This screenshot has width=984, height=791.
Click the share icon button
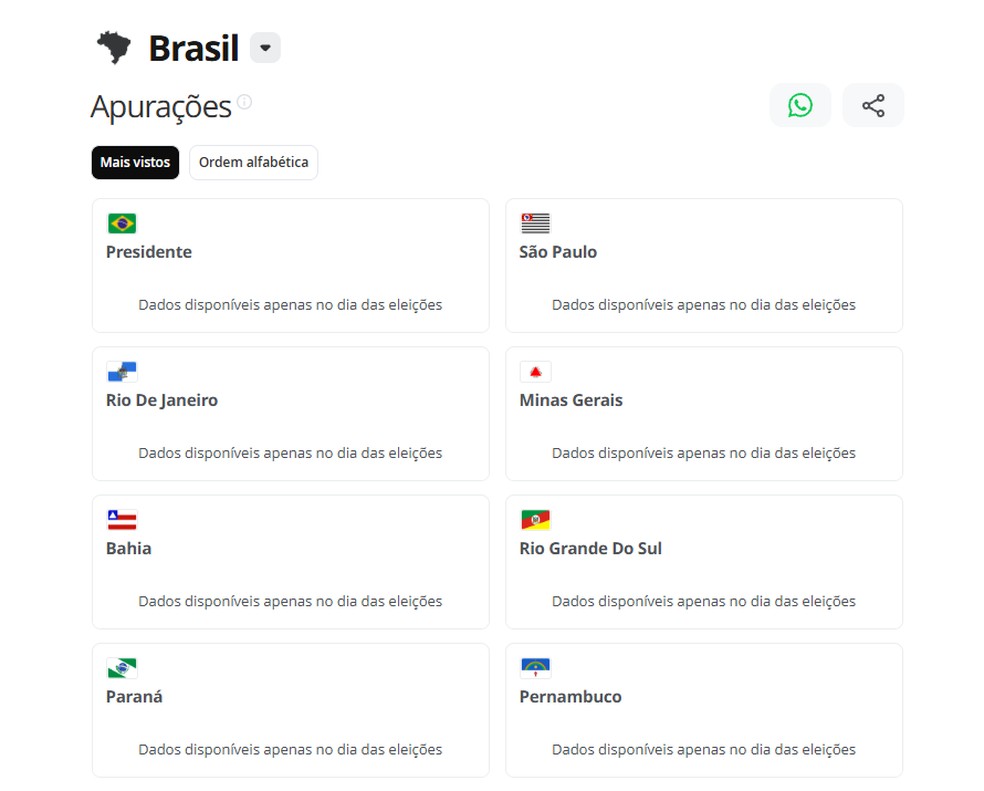pos(873,105)
